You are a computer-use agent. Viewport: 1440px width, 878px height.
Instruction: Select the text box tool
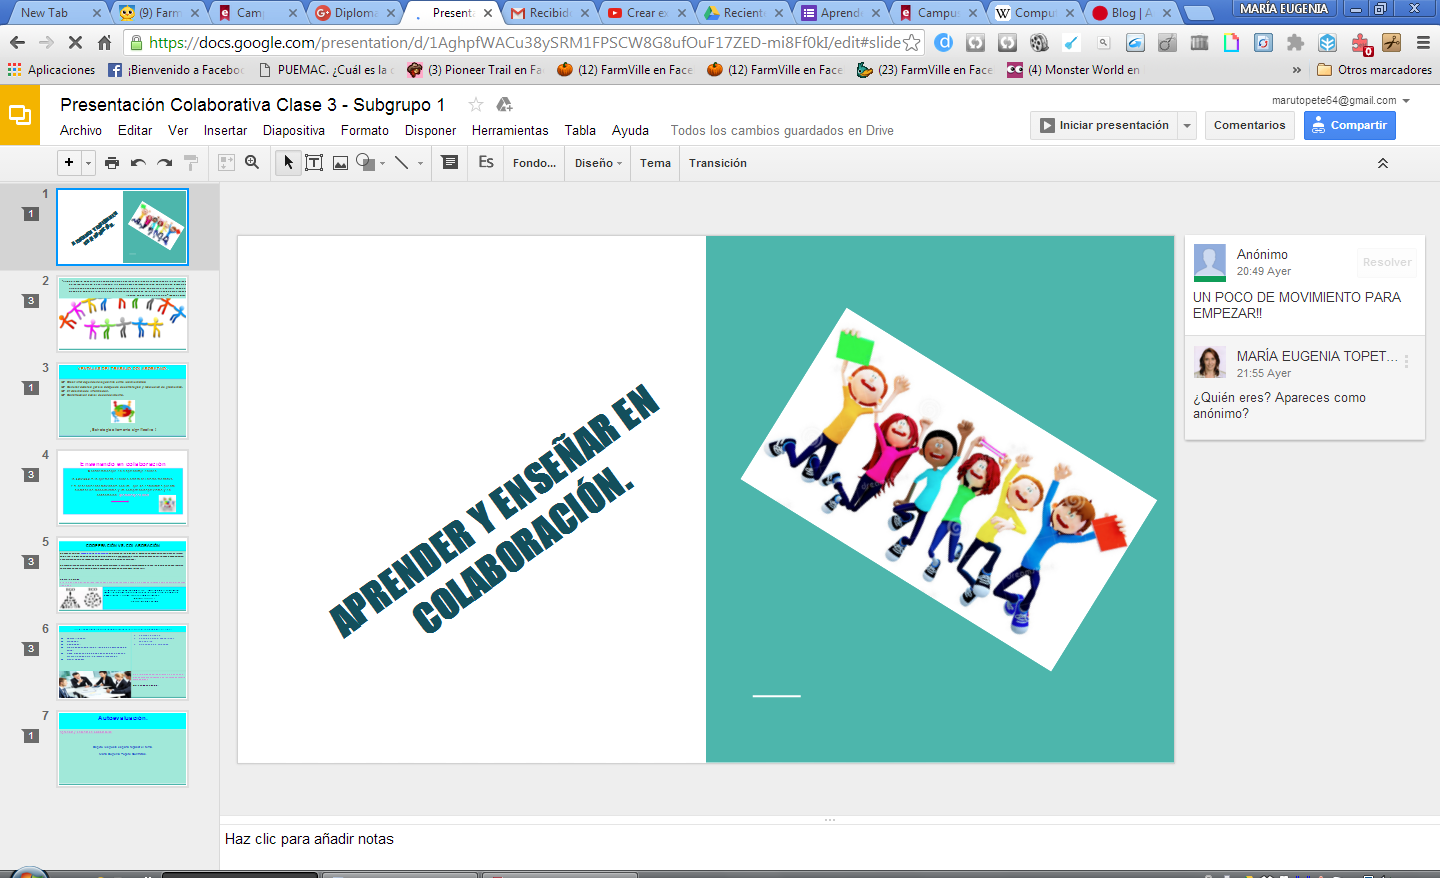click(314, 163)
